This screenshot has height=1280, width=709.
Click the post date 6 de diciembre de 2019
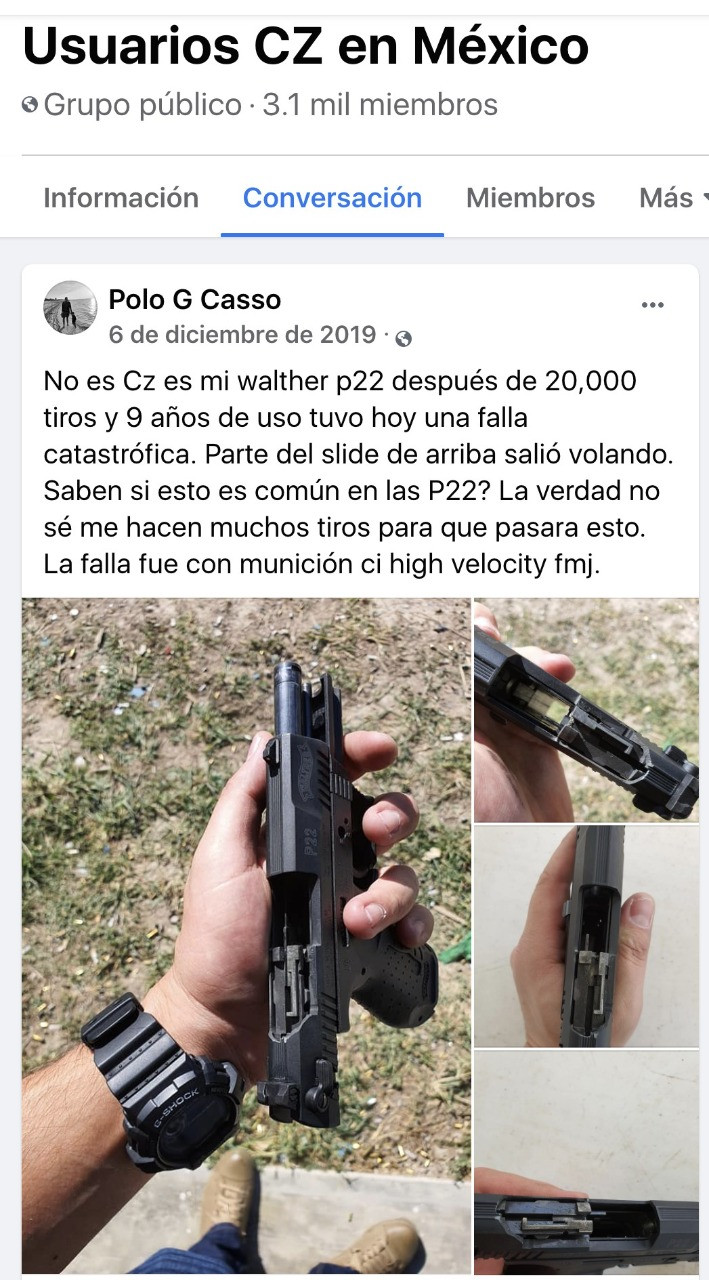243,335
